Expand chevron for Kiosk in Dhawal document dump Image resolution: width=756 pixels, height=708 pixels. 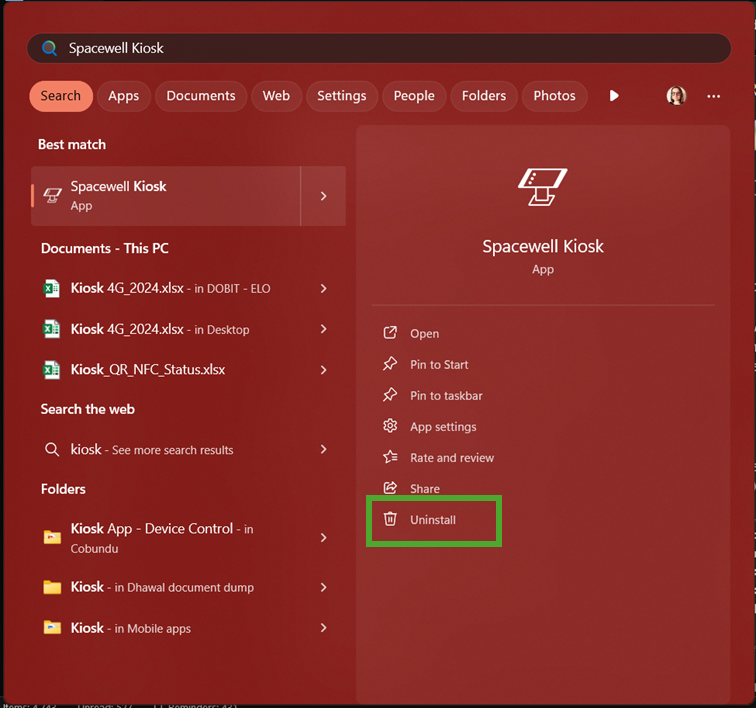(324, 587)
